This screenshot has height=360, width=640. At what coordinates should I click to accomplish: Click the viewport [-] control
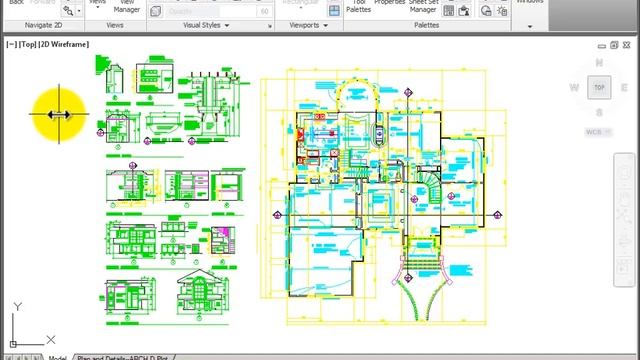pyautogui.click(x=11, y=44)
